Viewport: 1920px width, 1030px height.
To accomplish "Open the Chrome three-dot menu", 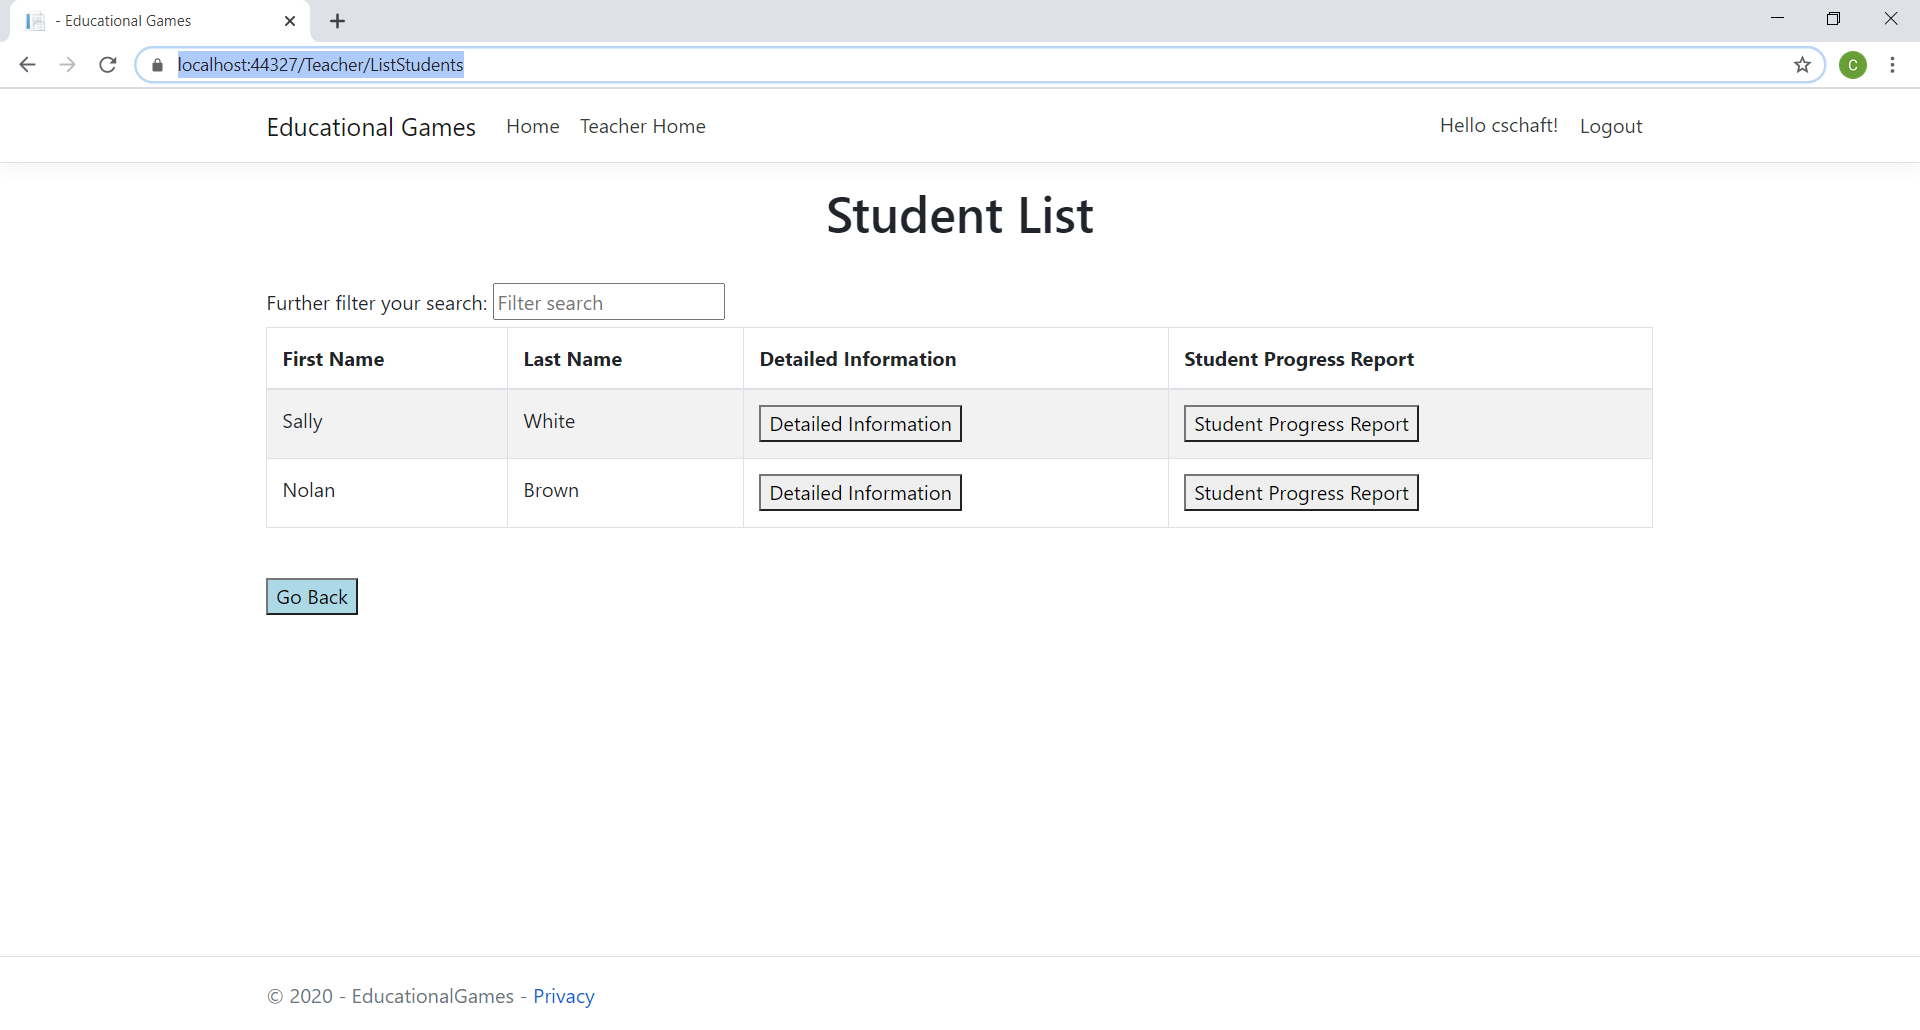I will point(1892,65).
